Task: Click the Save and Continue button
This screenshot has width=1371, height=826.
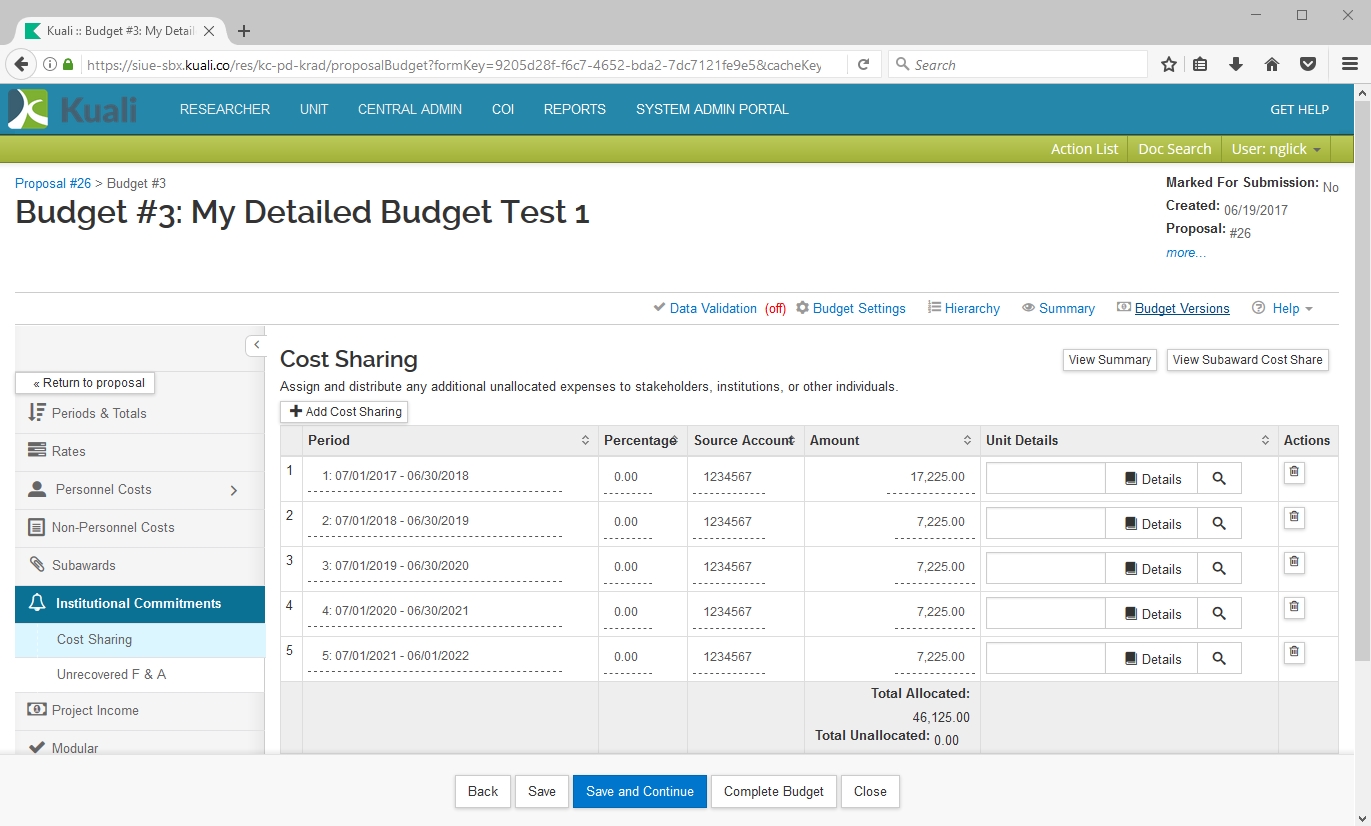Action: [639, 791]
